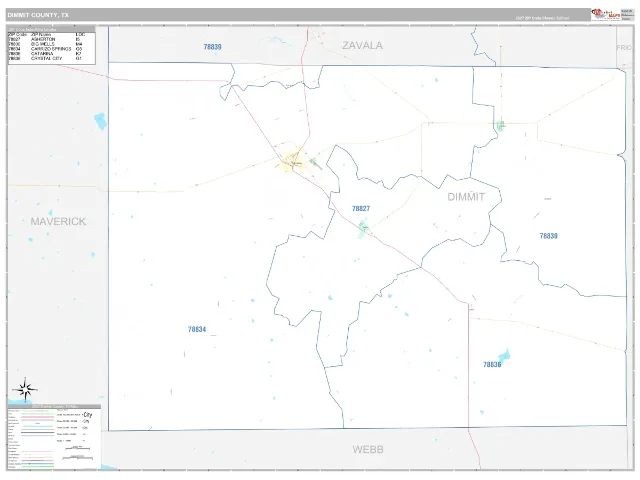This screenshot has width=640, height=480.
Task: Click the map publisher logo
Action: tap(606, 15)
